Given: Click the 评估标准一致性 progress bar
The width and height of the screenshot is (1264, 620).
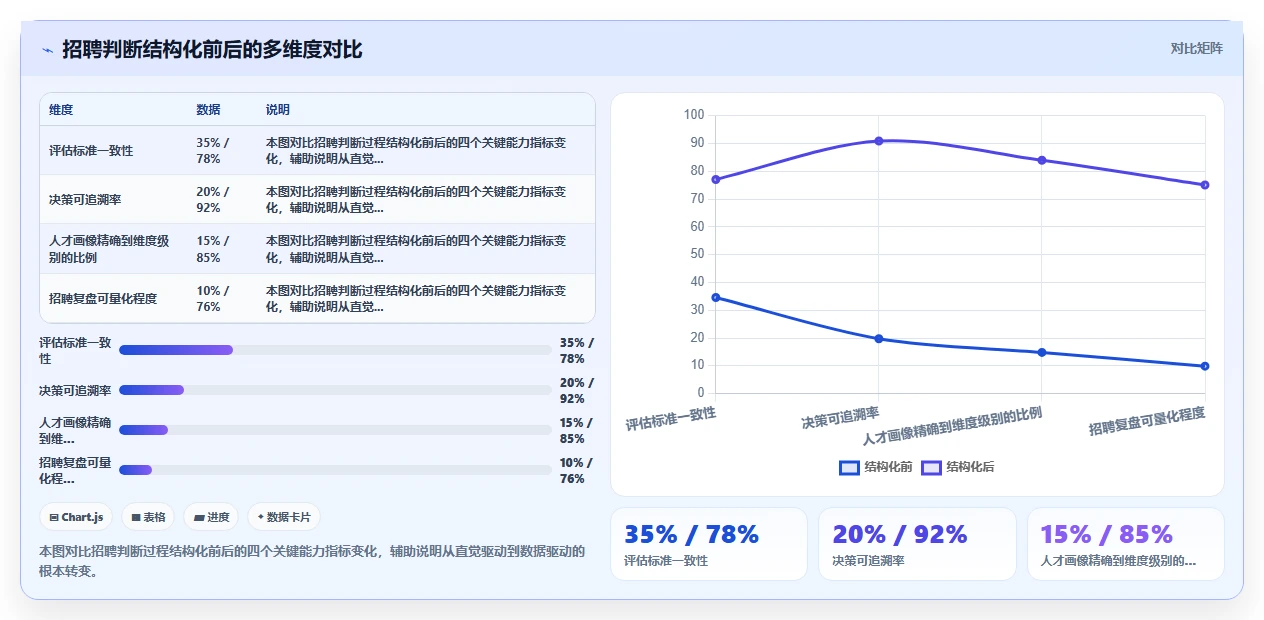Looking at the screenshot, I should point(335,350).
